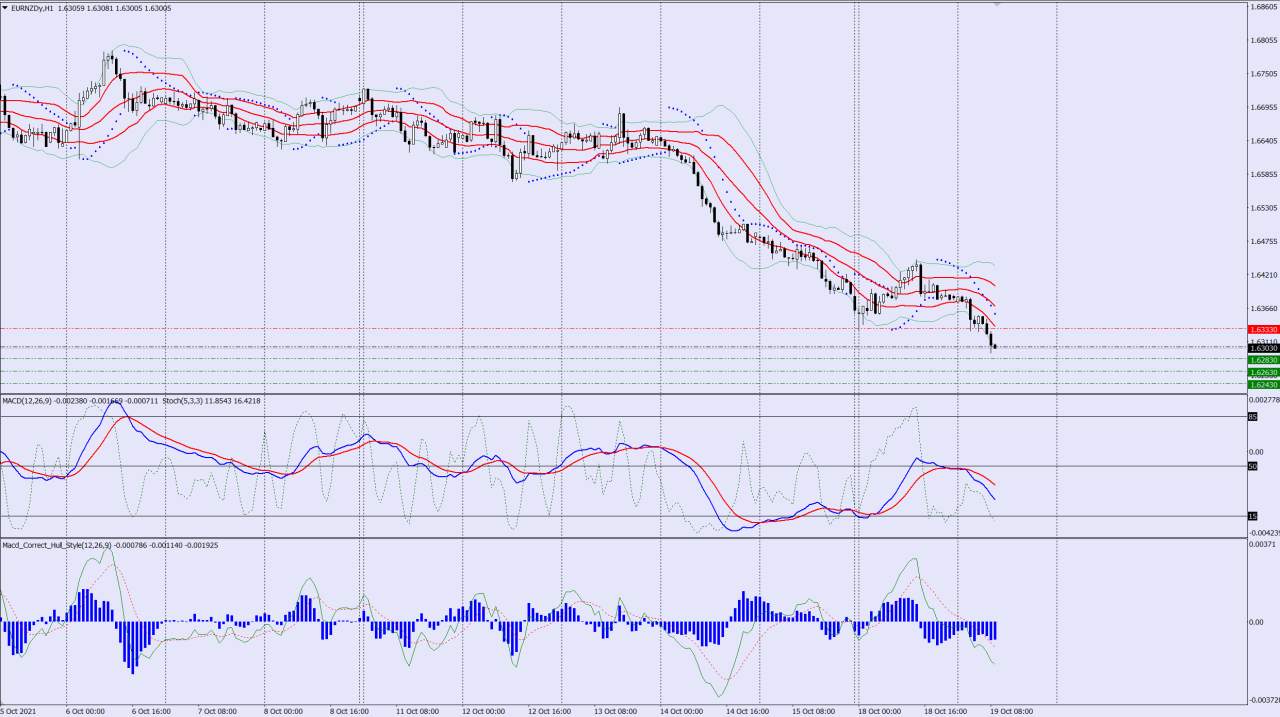Screen dimensions: 1280x717
Task: Click the chart shift marker at top edge
Action: [x=997, y=5]
